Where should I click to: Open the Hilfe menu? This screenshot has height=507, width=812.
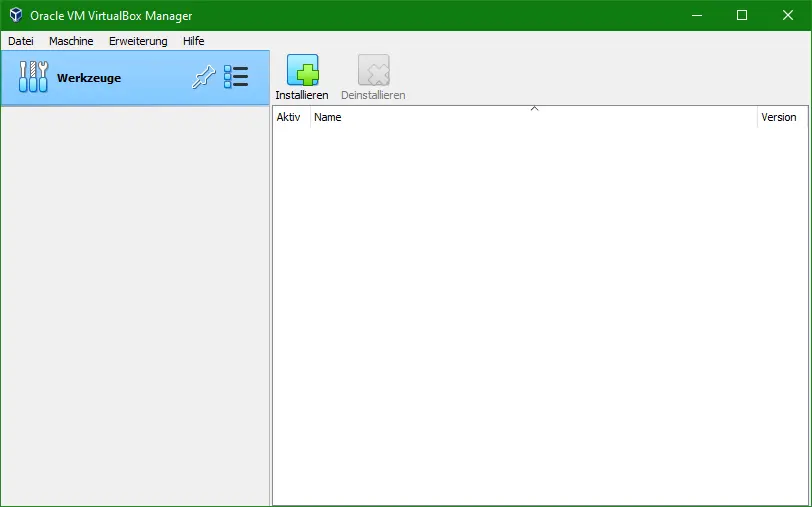(x=193, y=41)
